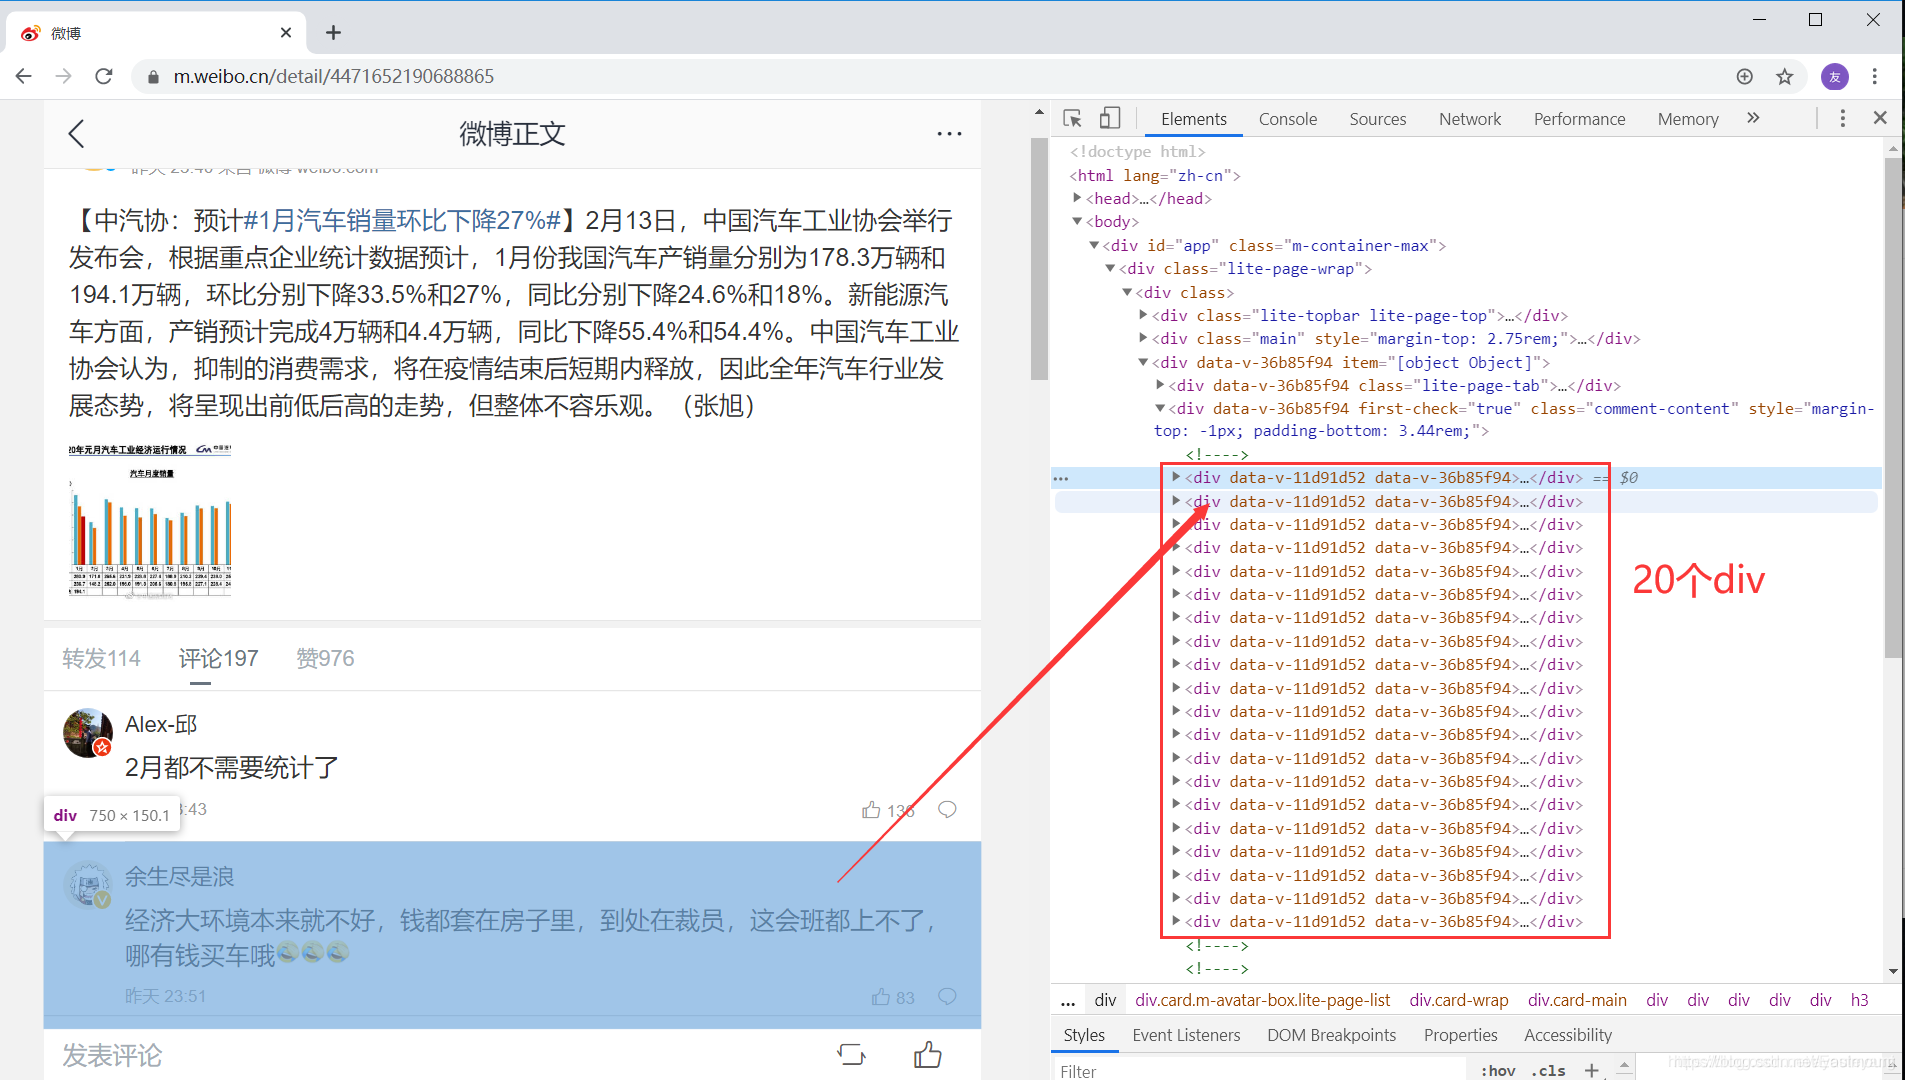1905x1080 pixels.
Task: Click the repost icon in bottom bar
Action: (851, 1054)
